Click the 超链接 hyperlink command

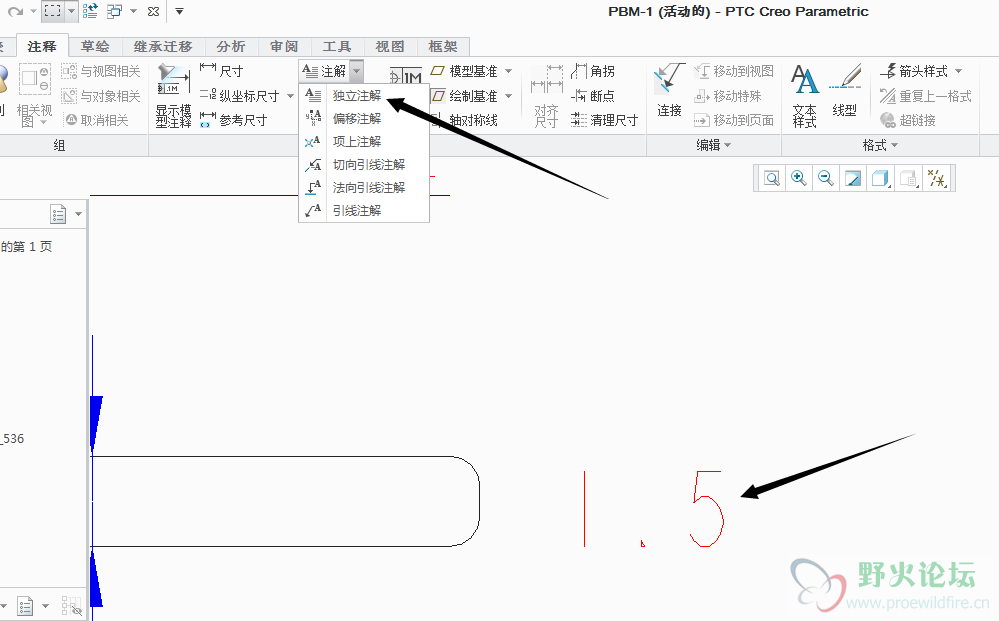pyautogui.click(x=908, y=120)
